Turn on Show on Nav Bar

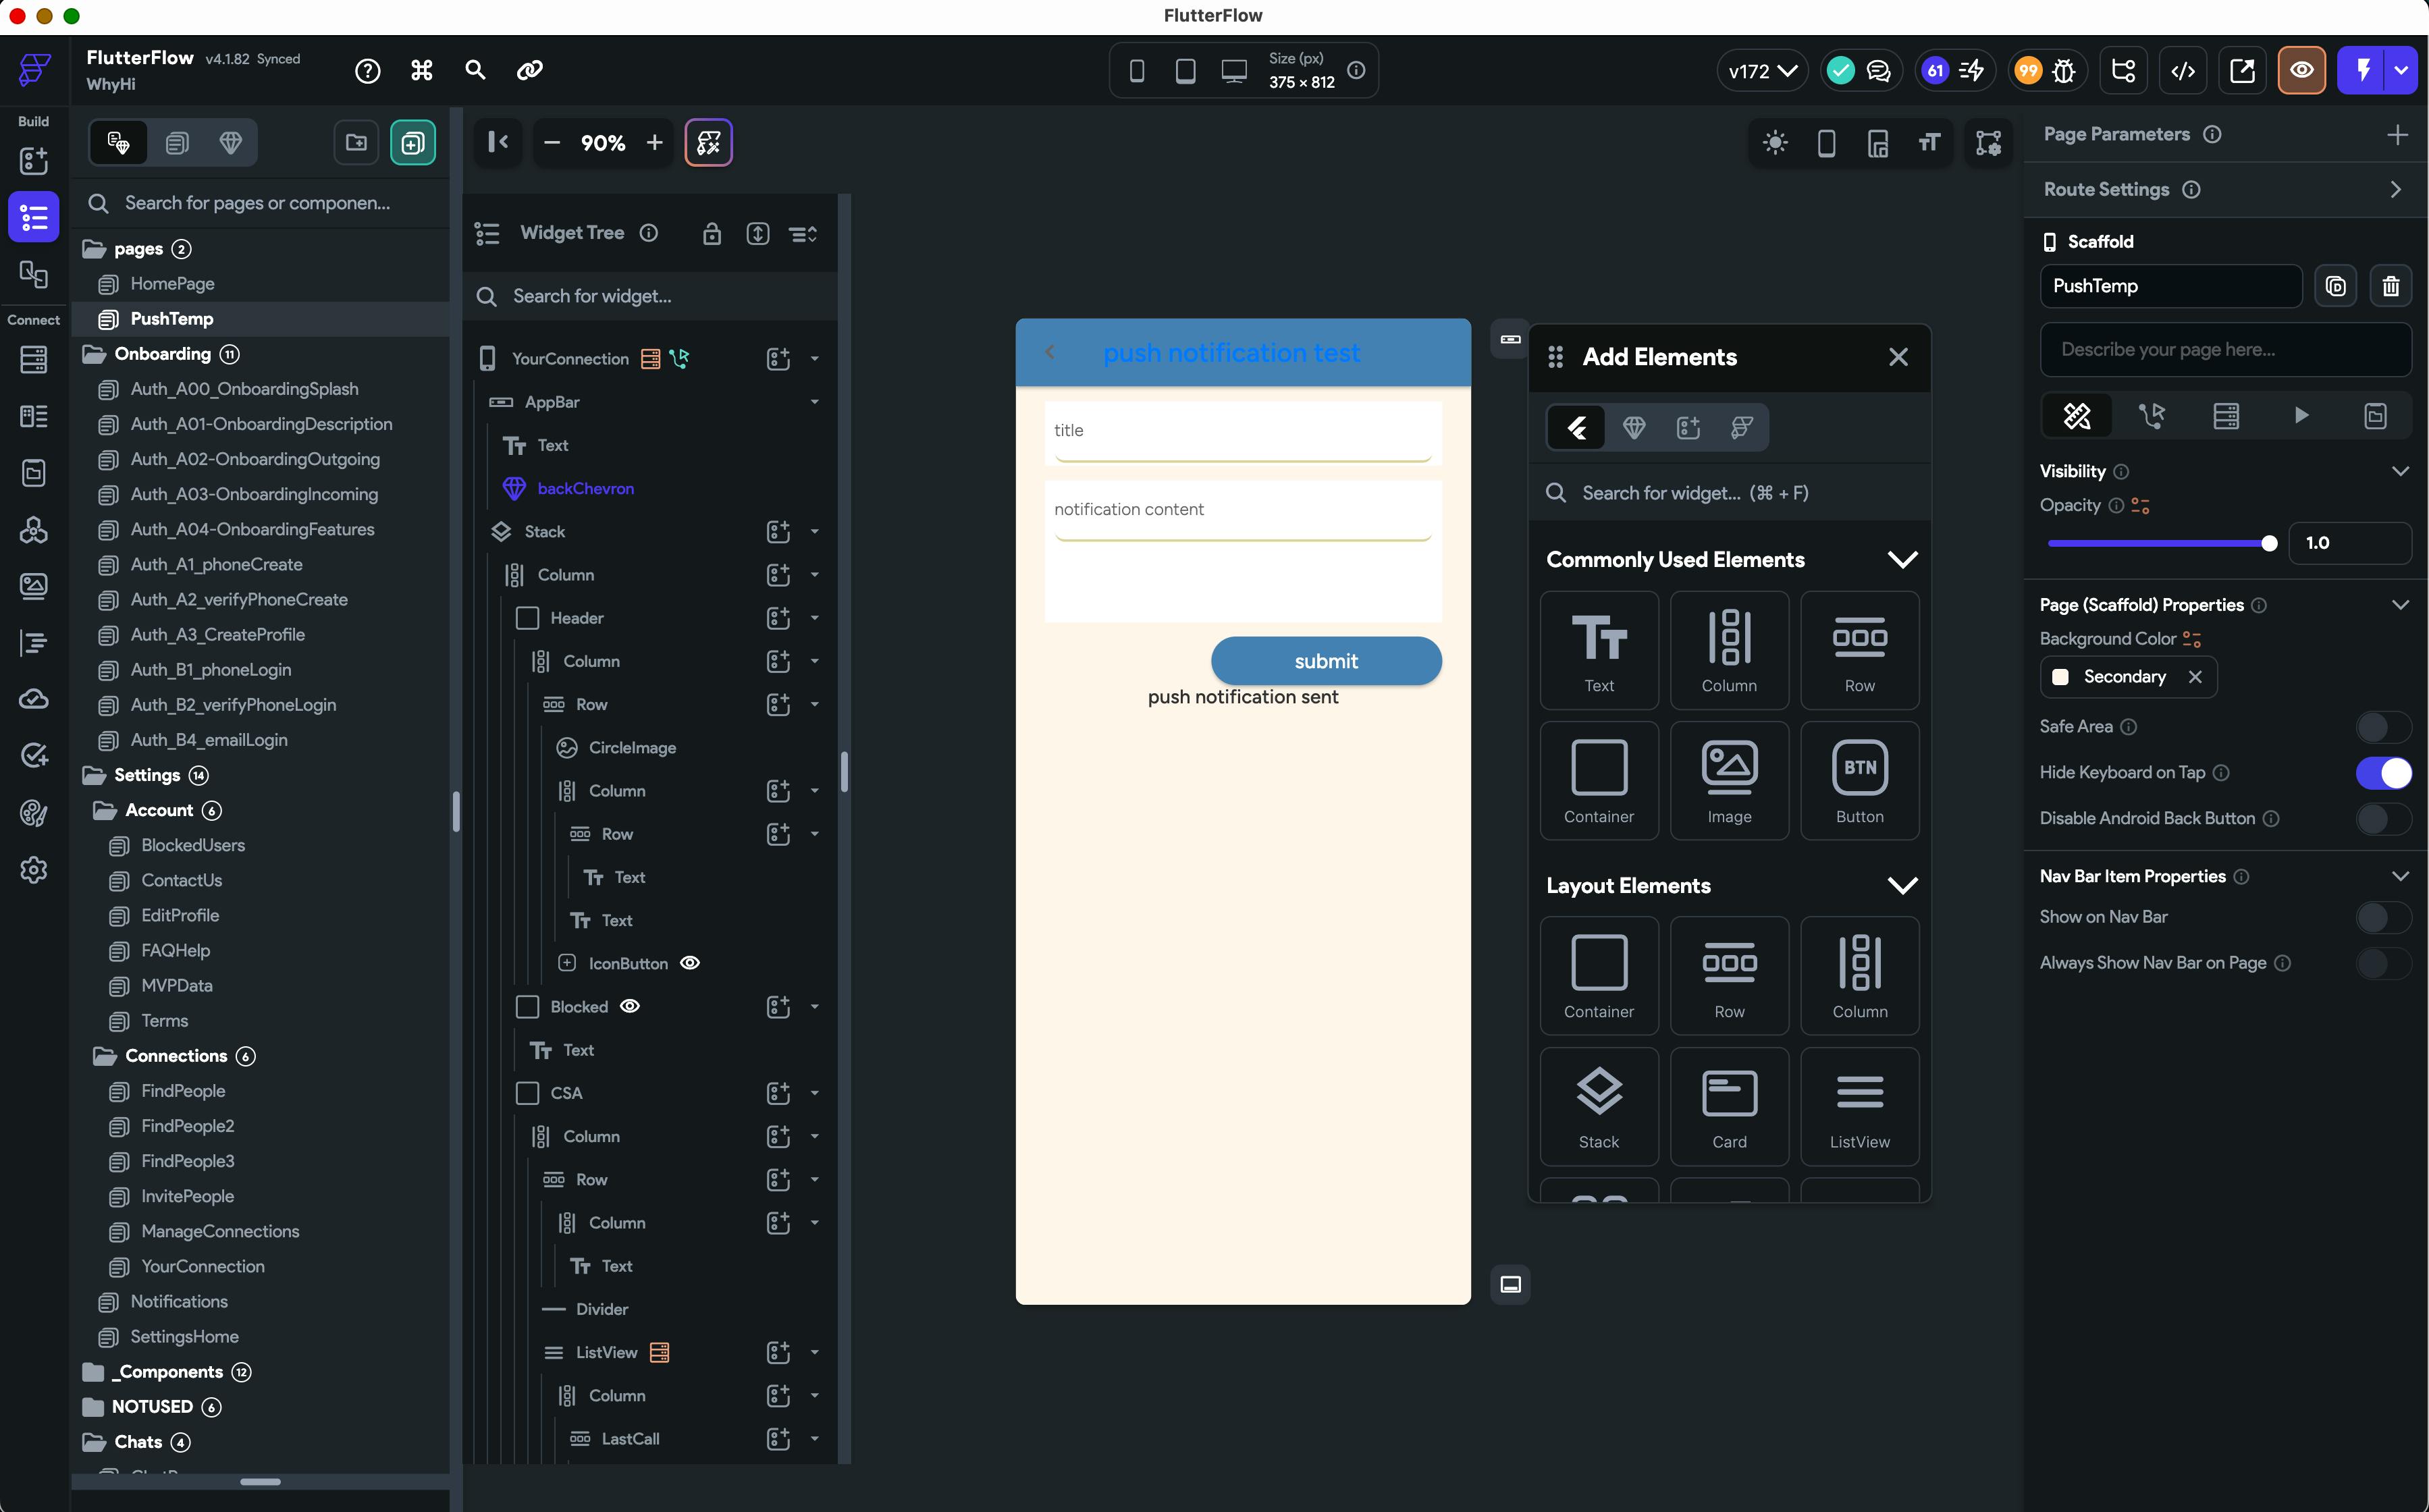2383,917
